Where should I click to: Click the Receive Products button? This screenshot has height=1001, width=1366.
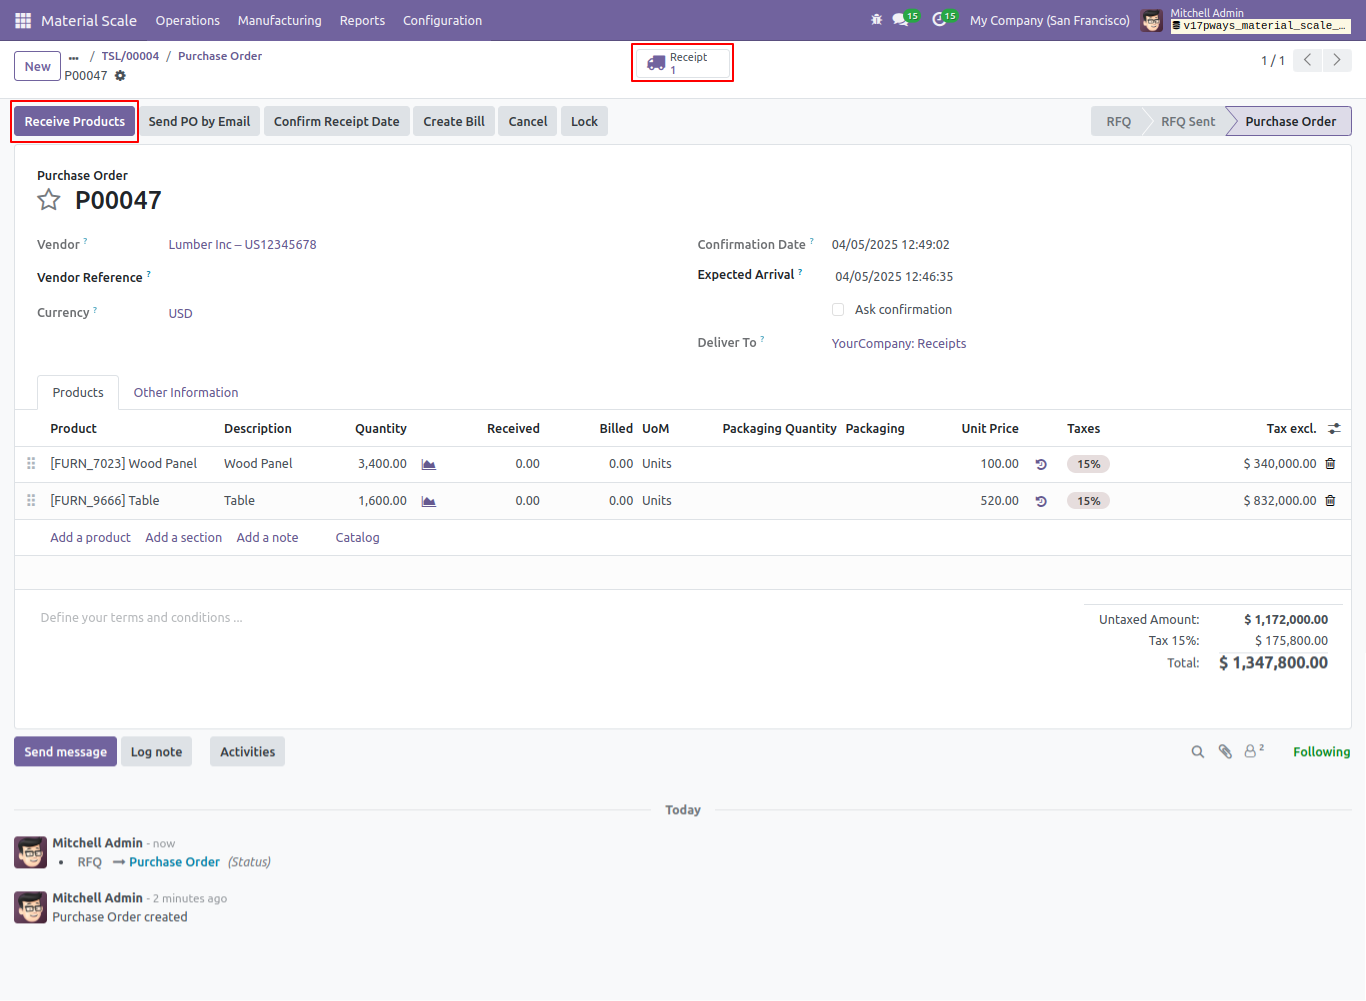point(75,122)
